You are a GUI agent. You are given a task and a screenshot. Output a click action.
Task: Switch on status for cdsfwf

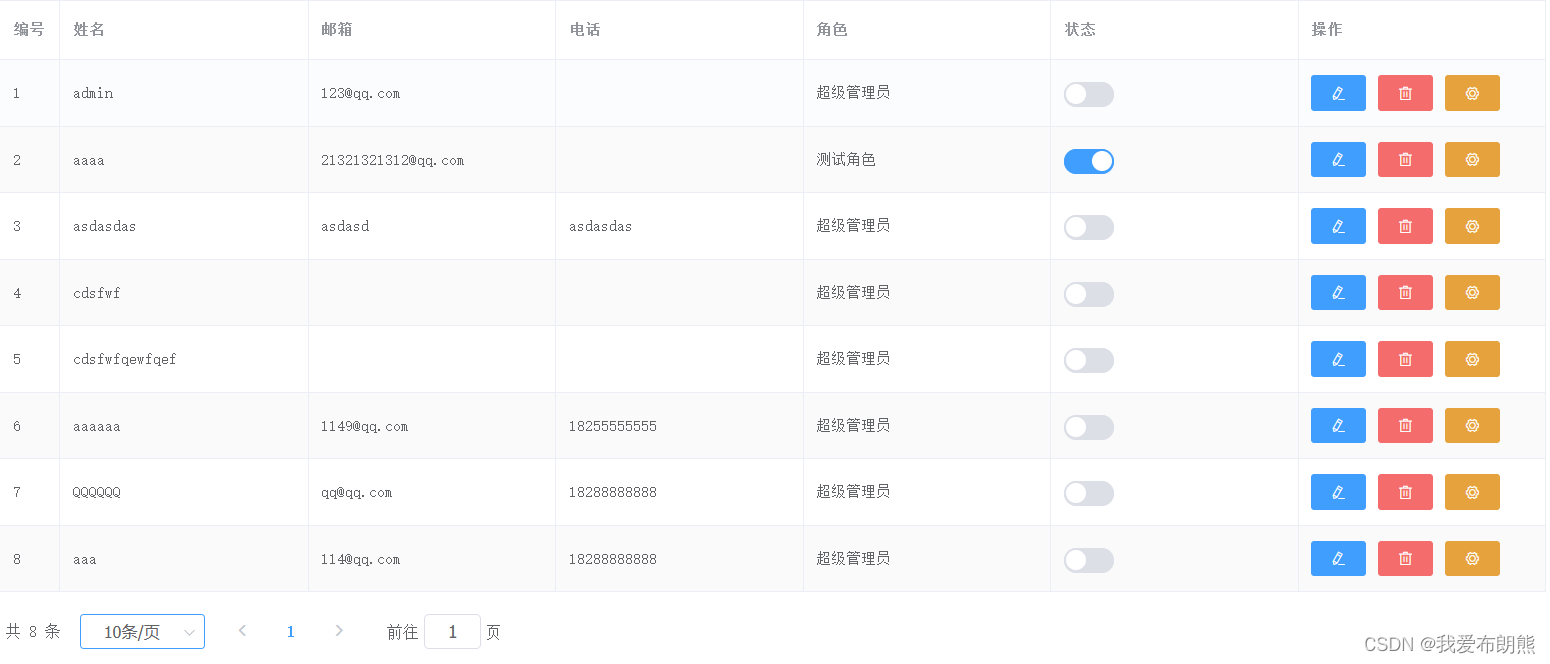(x=1088, y=294)
